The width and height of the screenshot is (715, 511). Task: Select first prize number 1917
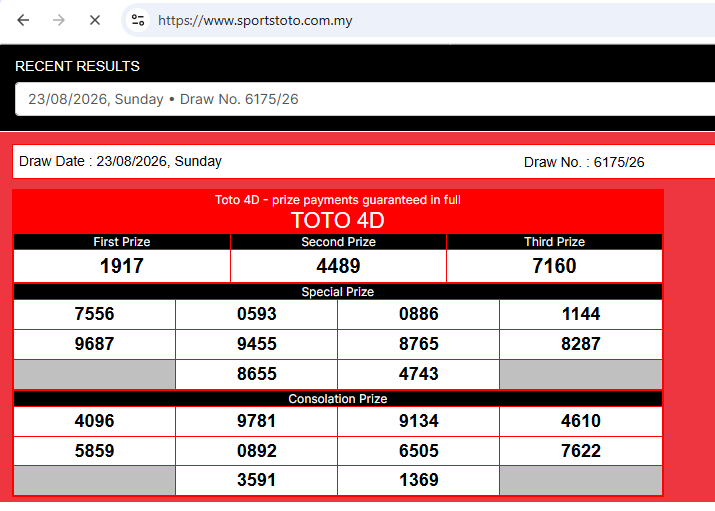point(122,266)
